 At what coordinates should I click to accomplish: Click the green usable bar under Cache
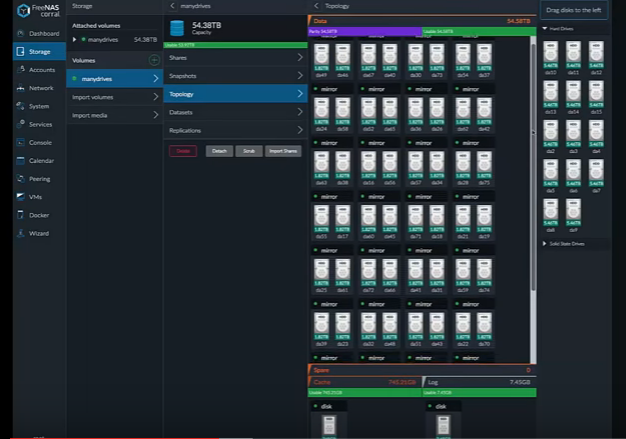click(365, 393)
